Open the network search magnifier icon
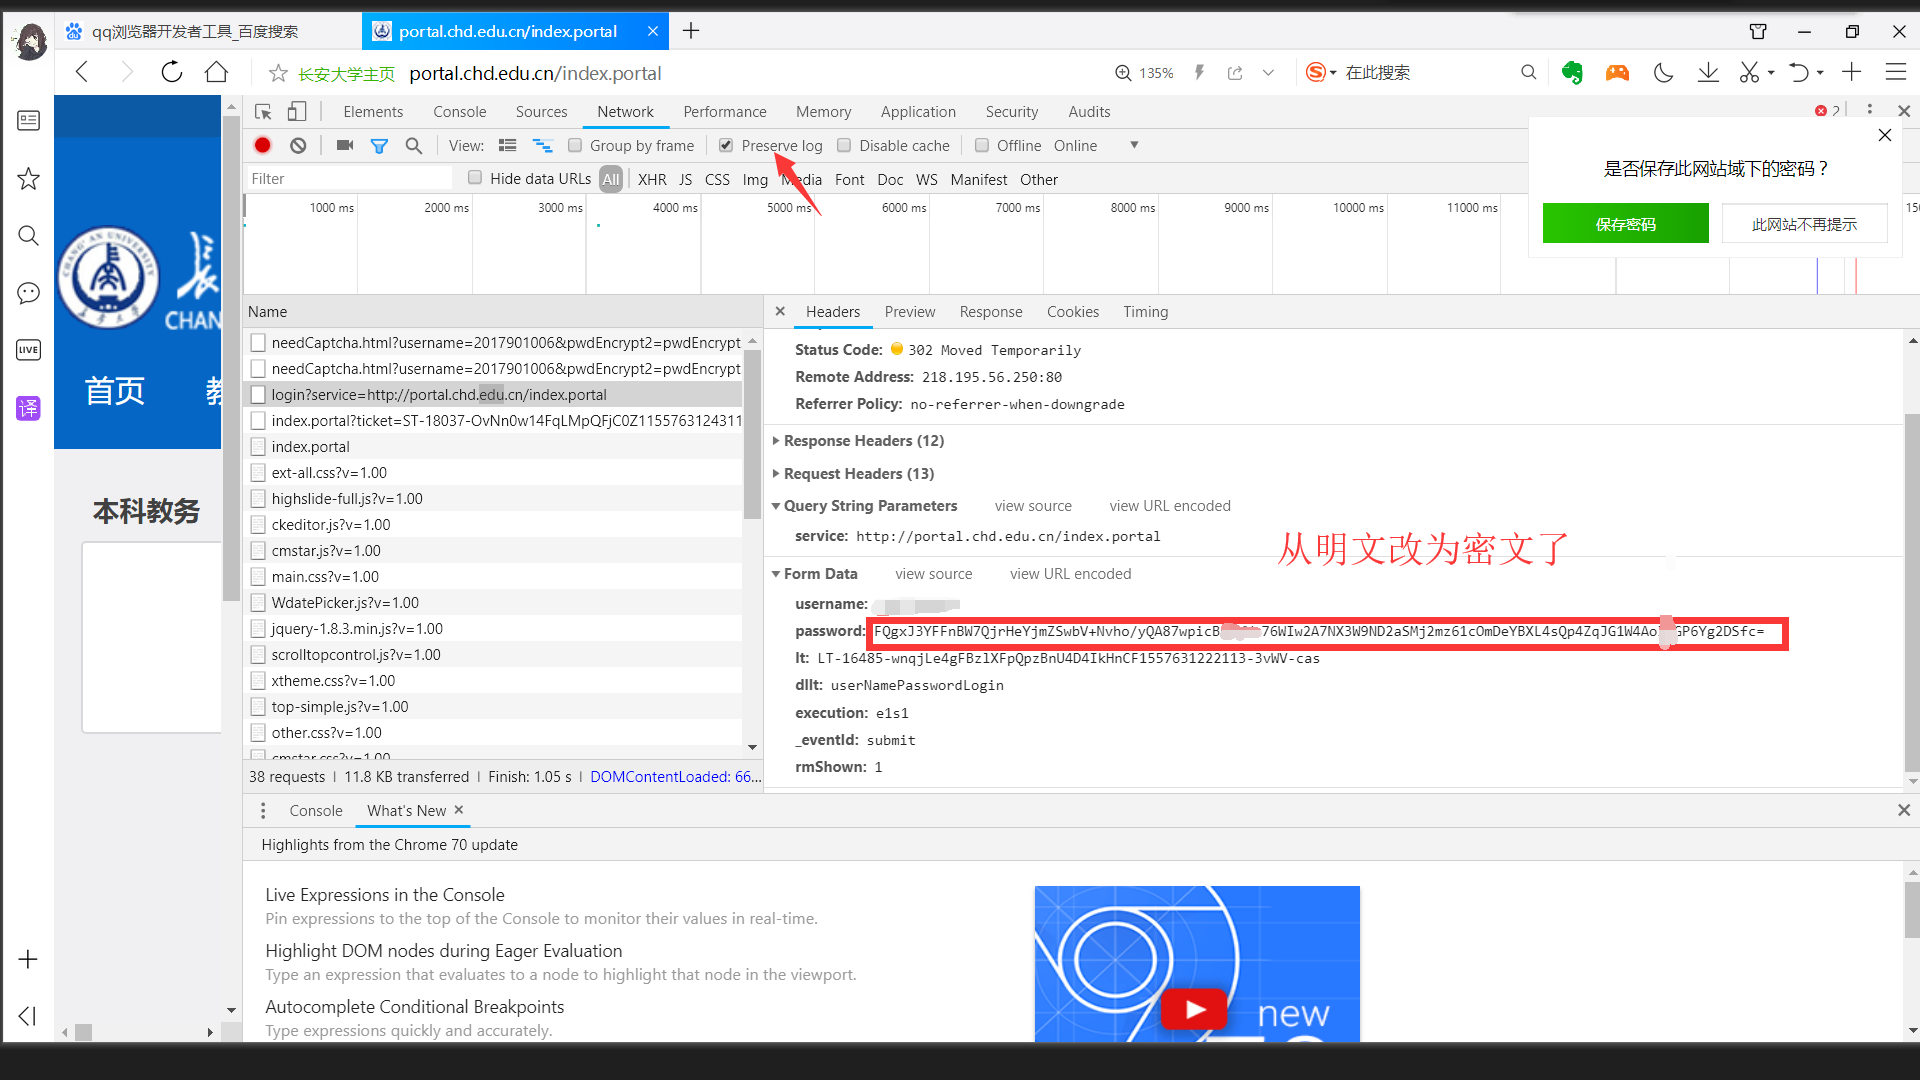This screenshot has width=1920, height=1080. (x=413, y=146)
